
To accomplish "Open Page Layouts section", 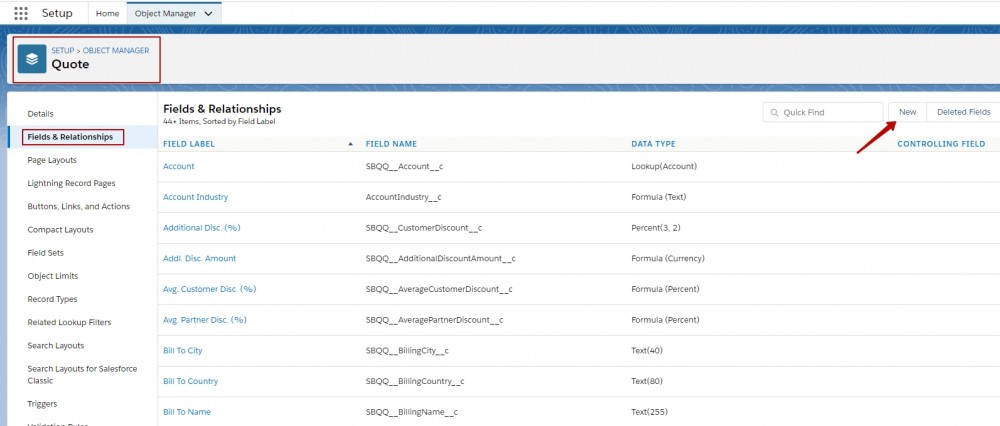I will (x=52, y=160).
